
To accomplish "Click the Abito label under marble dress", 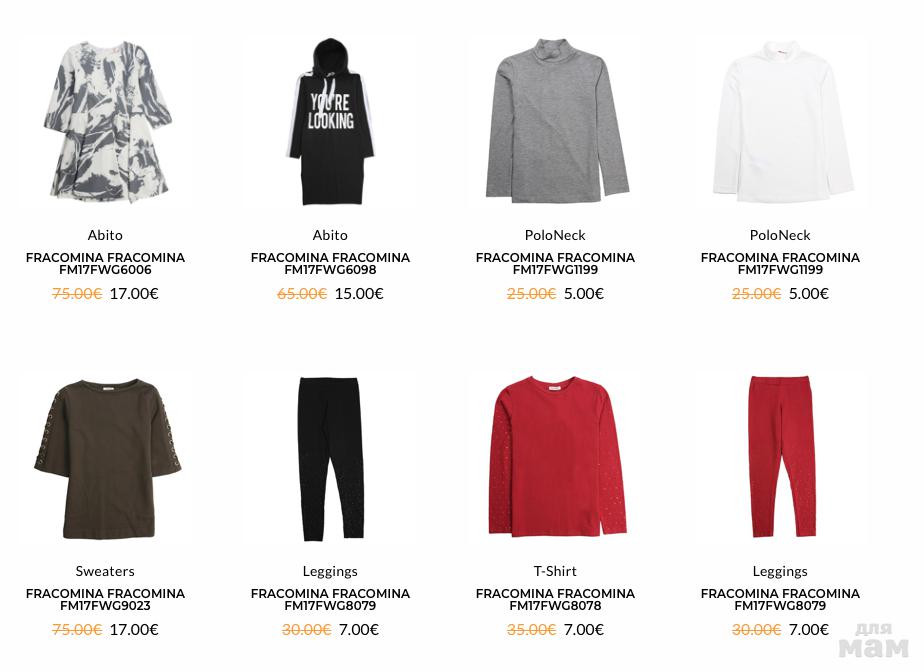I will tap(105, 235).
